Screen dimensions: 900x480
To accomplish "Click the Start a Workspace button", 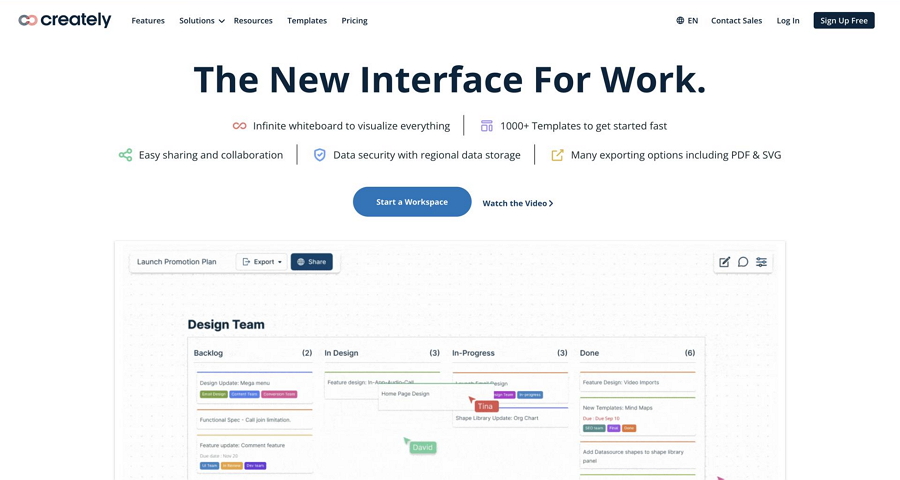I will pos(412,202).
